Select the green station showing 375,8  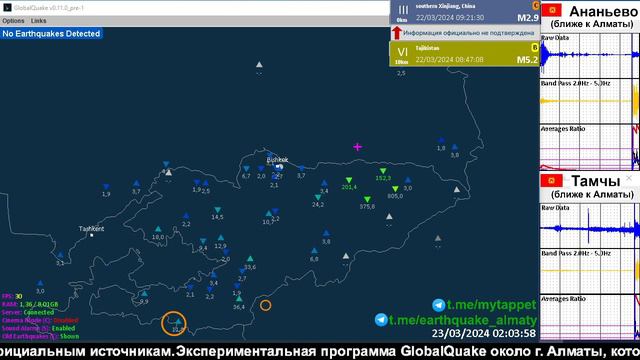pyautogui.click(x=367, y=199)
